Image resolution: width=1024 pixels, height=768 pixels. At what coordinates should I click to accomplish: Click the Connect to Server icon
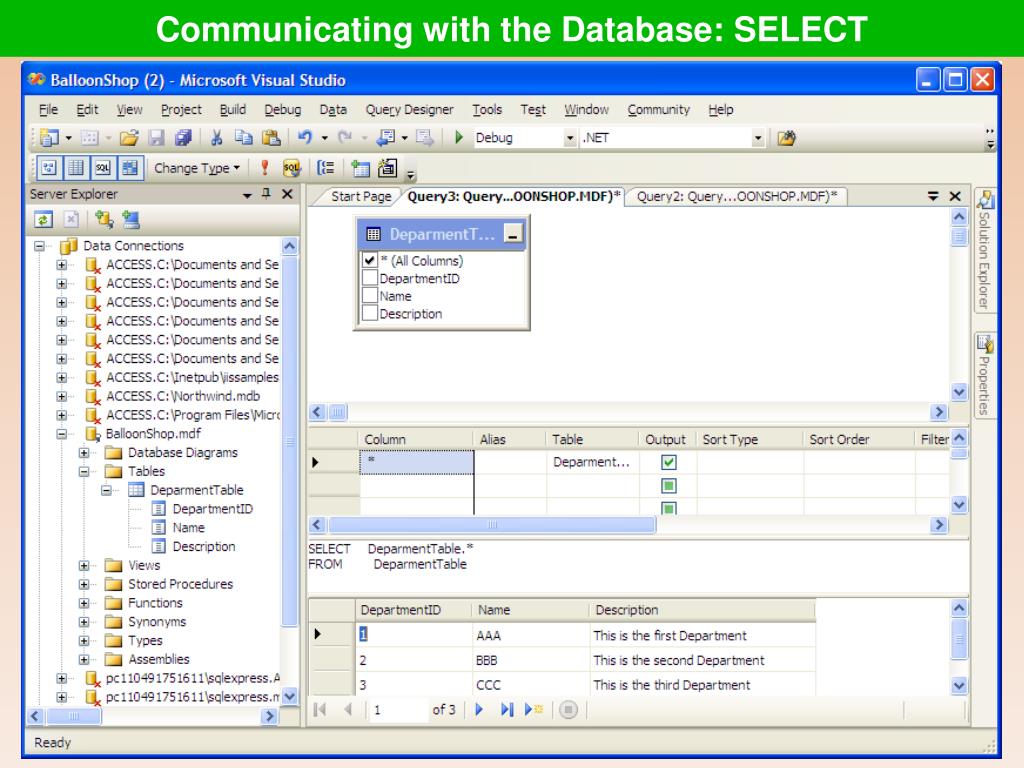click(131, 219)
